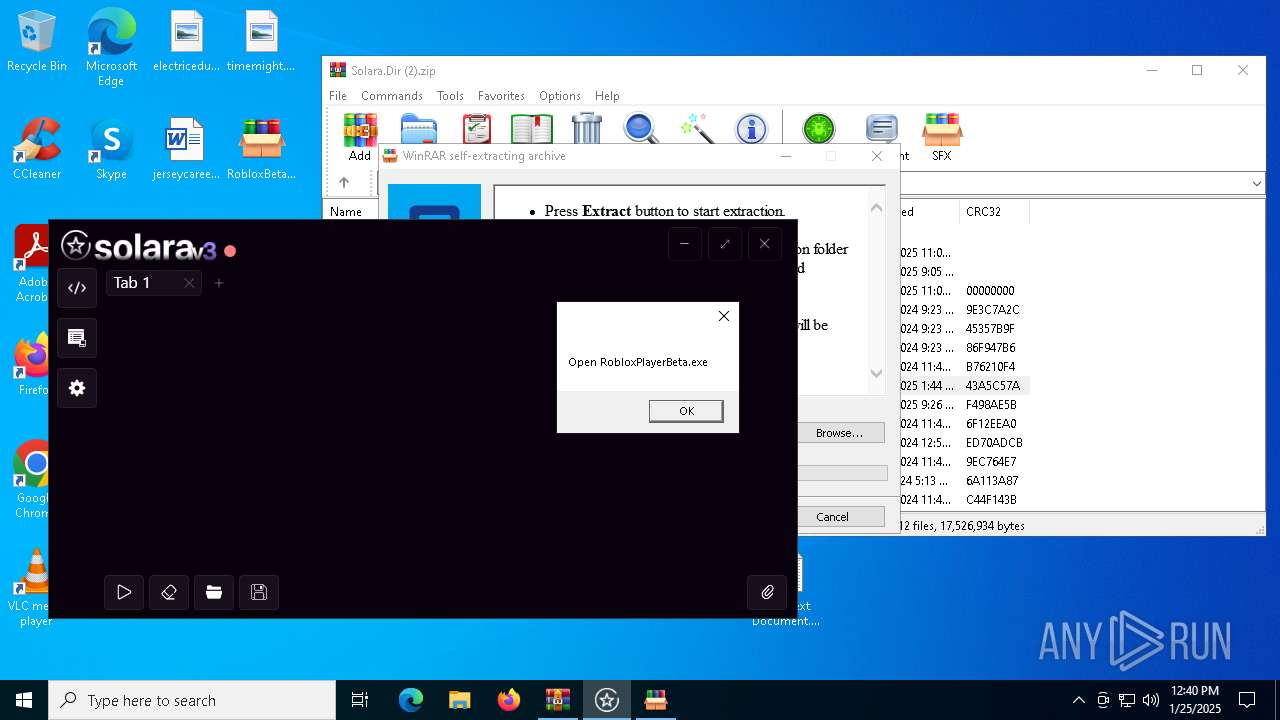1280x720 pixels.
Task: Open the Solara script editor code icon
Action: pos(77,288)
